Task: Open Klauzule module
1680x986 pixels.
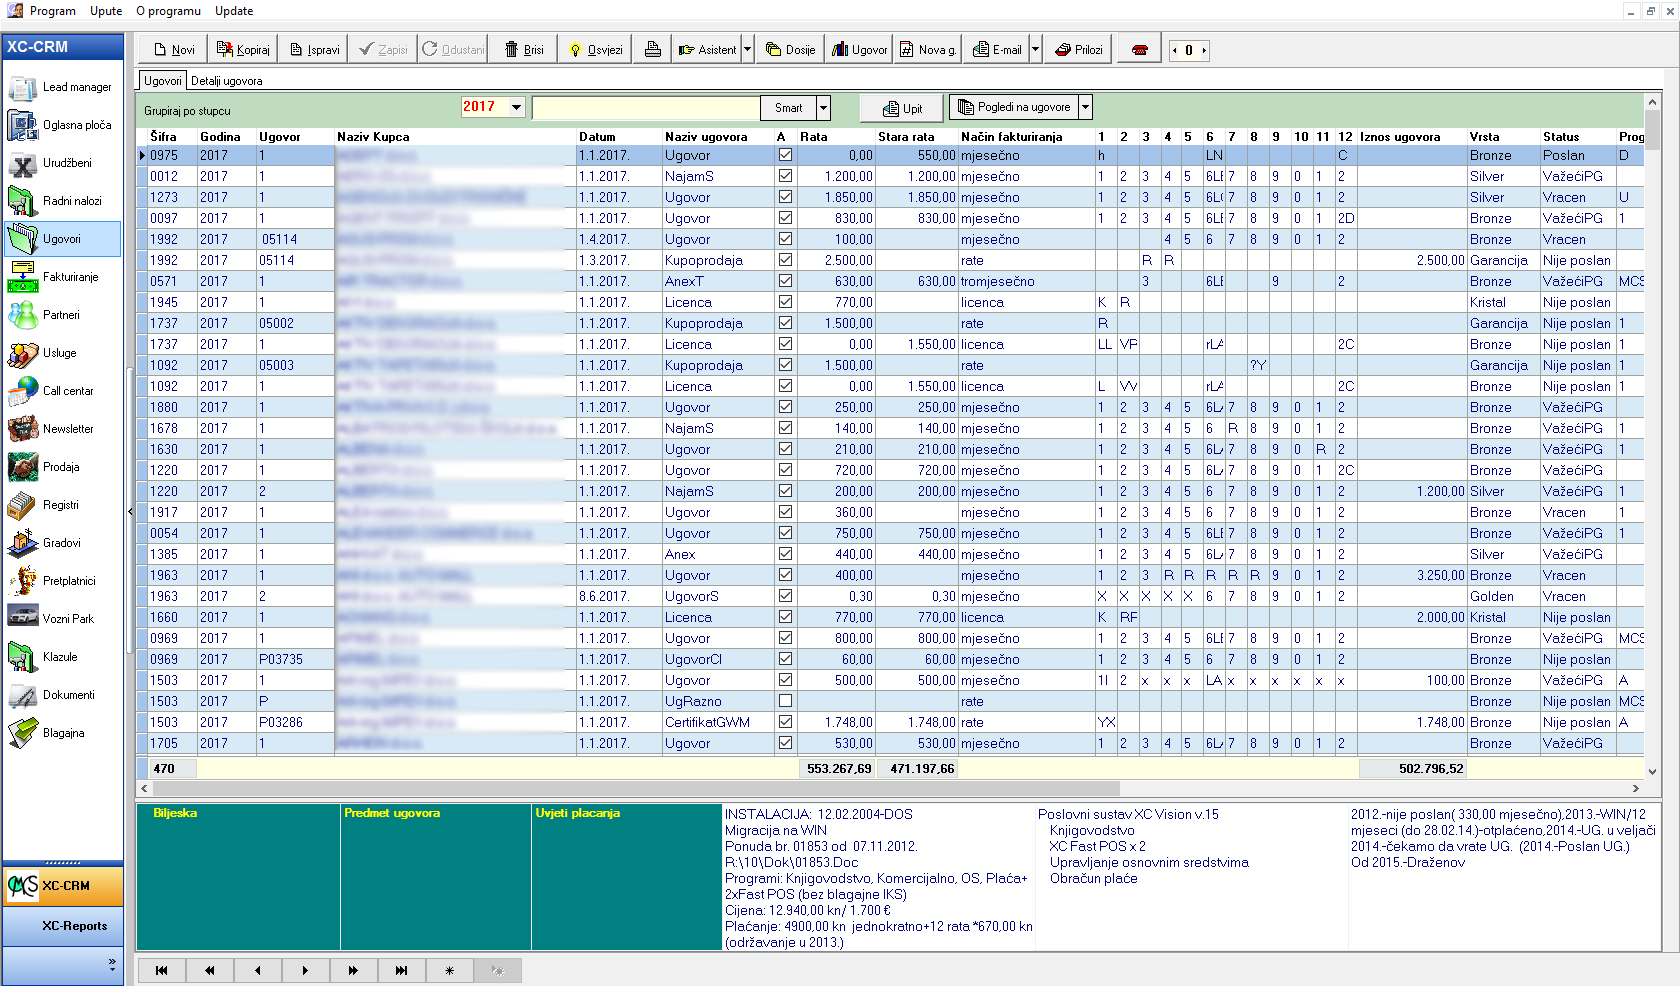Action: tap(62, 657)
